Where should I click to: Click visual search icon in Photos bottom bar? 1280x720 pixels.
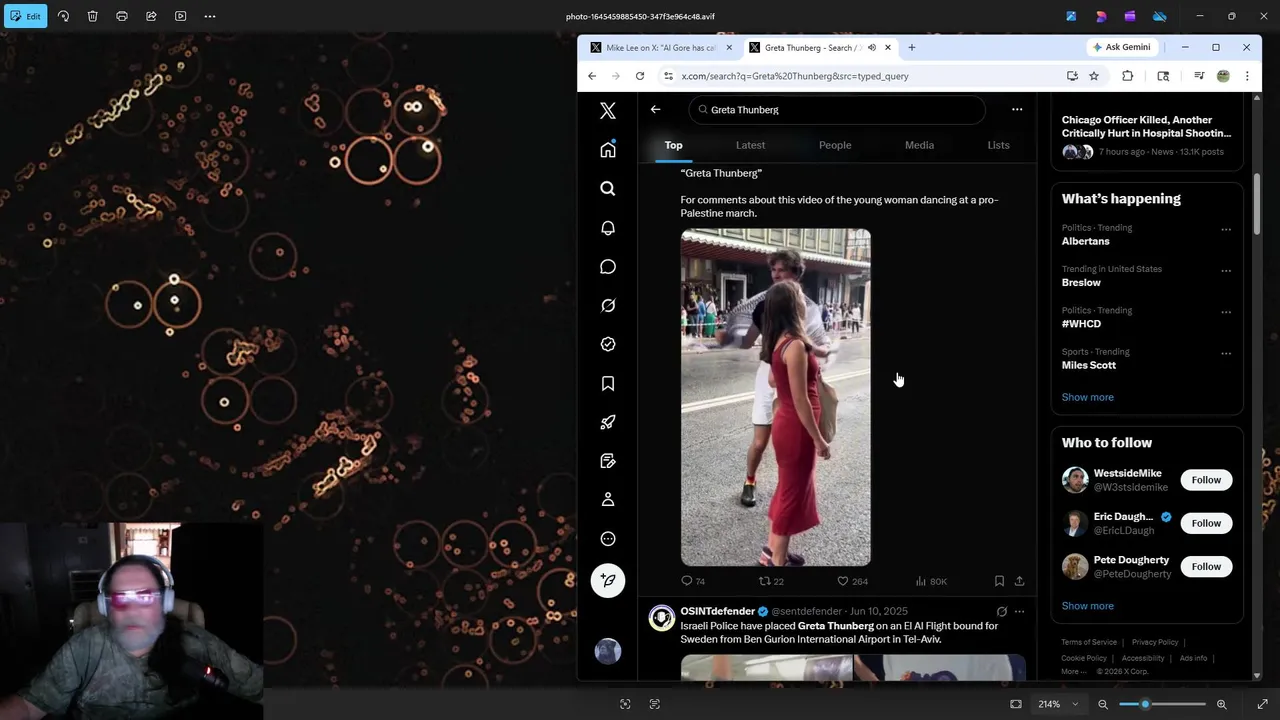(625, 704)
